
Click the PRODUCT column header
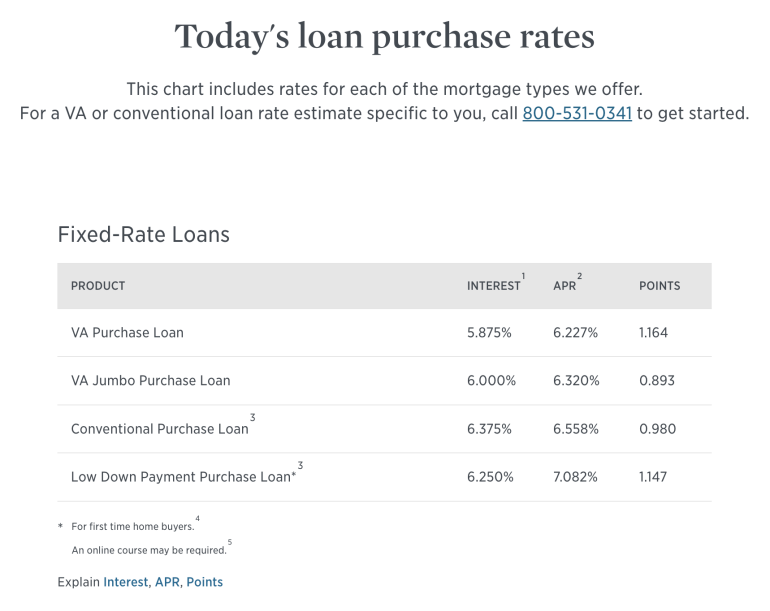98,286
